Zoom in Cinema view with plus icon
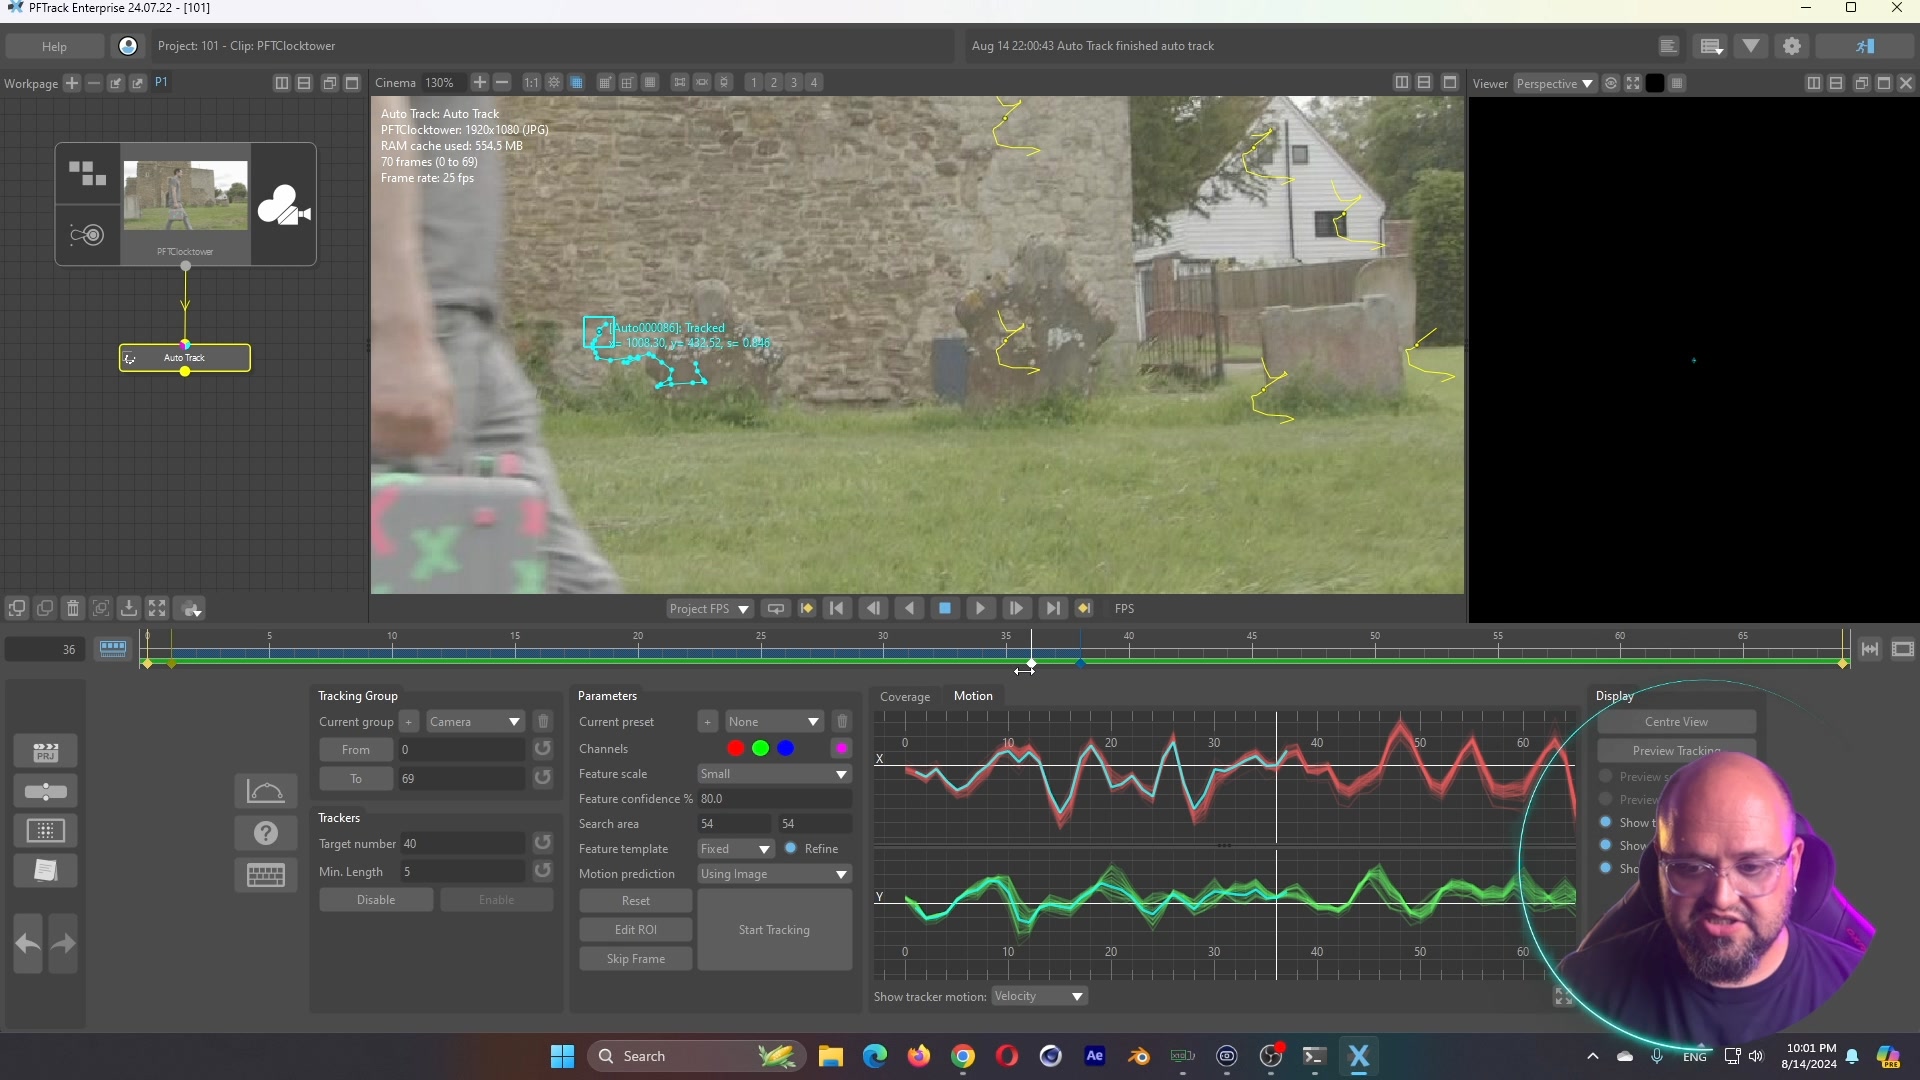 (x=480, y=83)
